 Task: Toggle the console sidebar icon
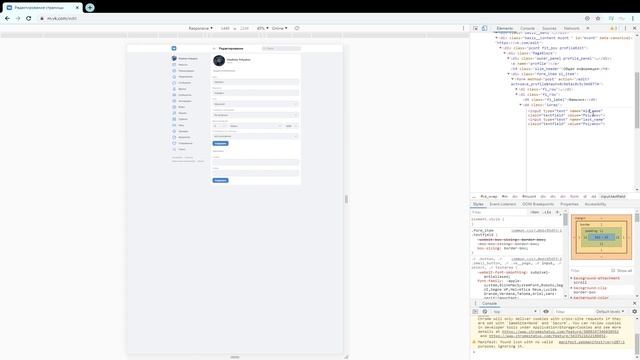pyautogui.click(x=475, y=311)
